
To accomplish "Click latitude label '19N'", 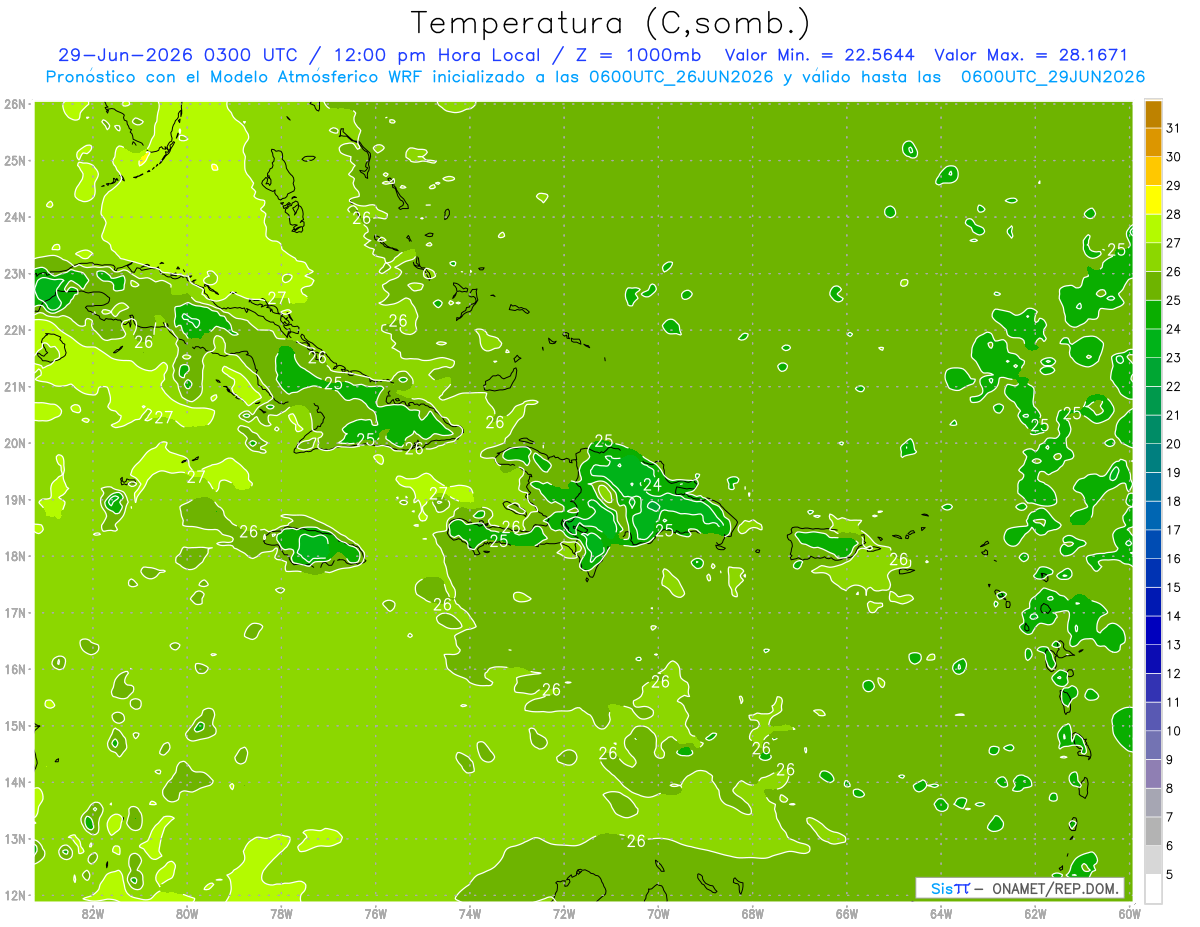I will [x=15, y=499].
